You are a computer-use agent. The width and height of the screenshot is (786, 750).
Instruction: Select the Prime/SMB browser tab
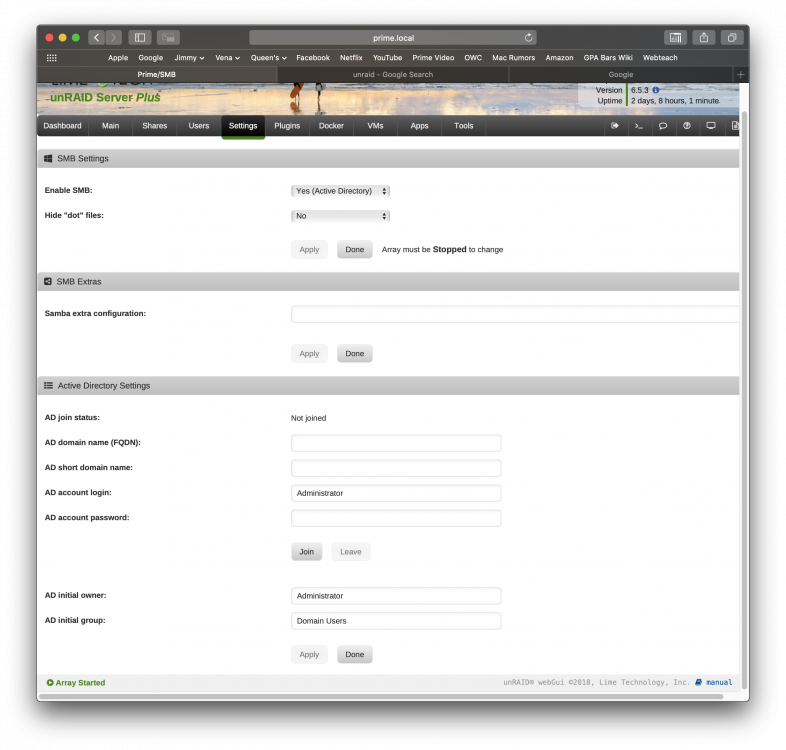point(156,74)
